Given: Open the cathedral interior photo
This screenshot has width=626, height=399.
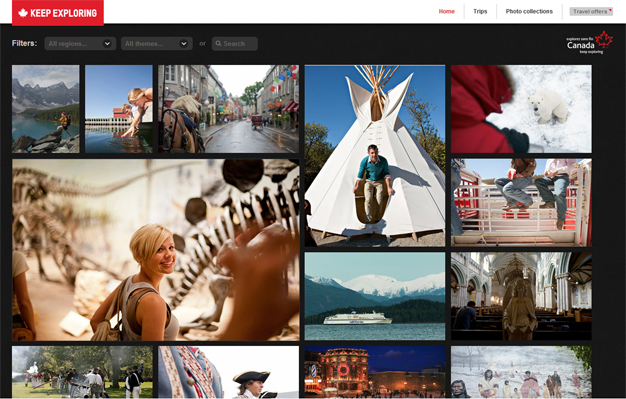Looking at the screenshot, I should (x=521, y=296).
